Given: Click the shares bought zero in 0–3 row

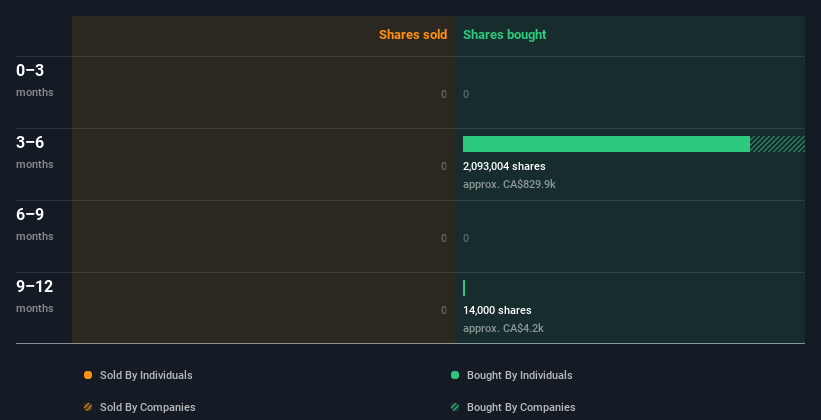Looking at the screenshot, I should [466, 94].
